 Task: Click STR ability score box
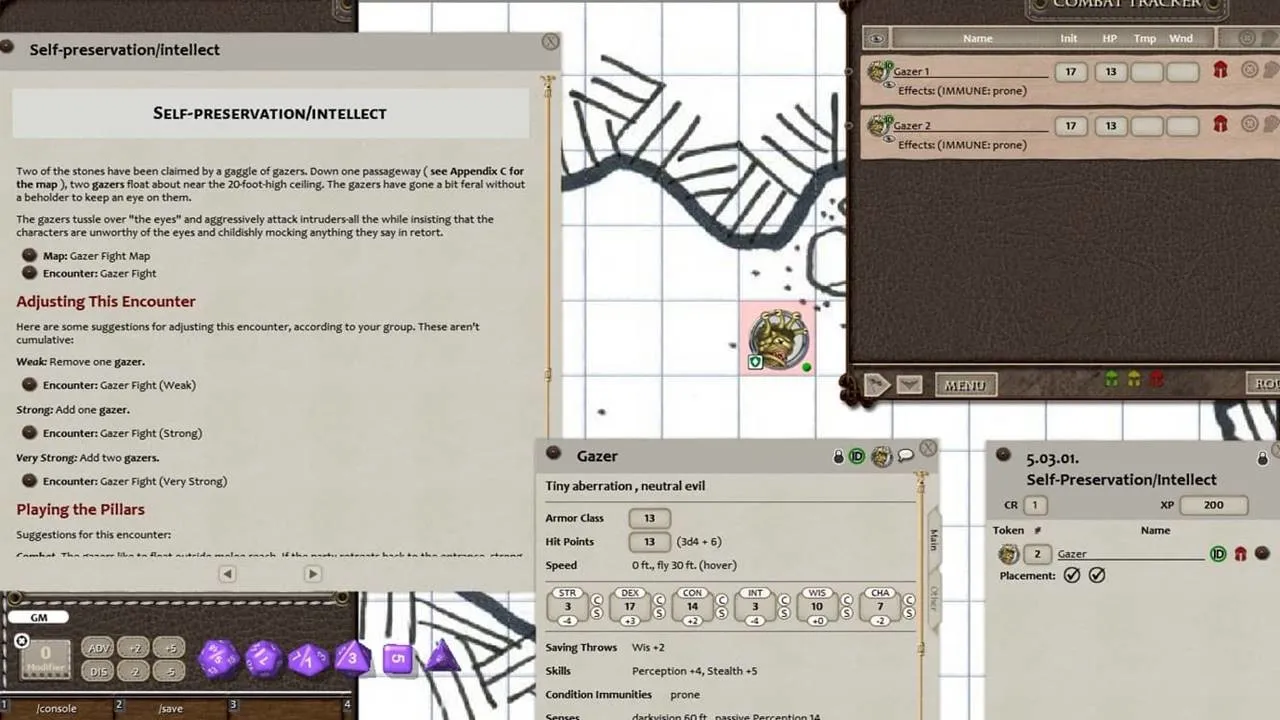(x=567, y=606)
